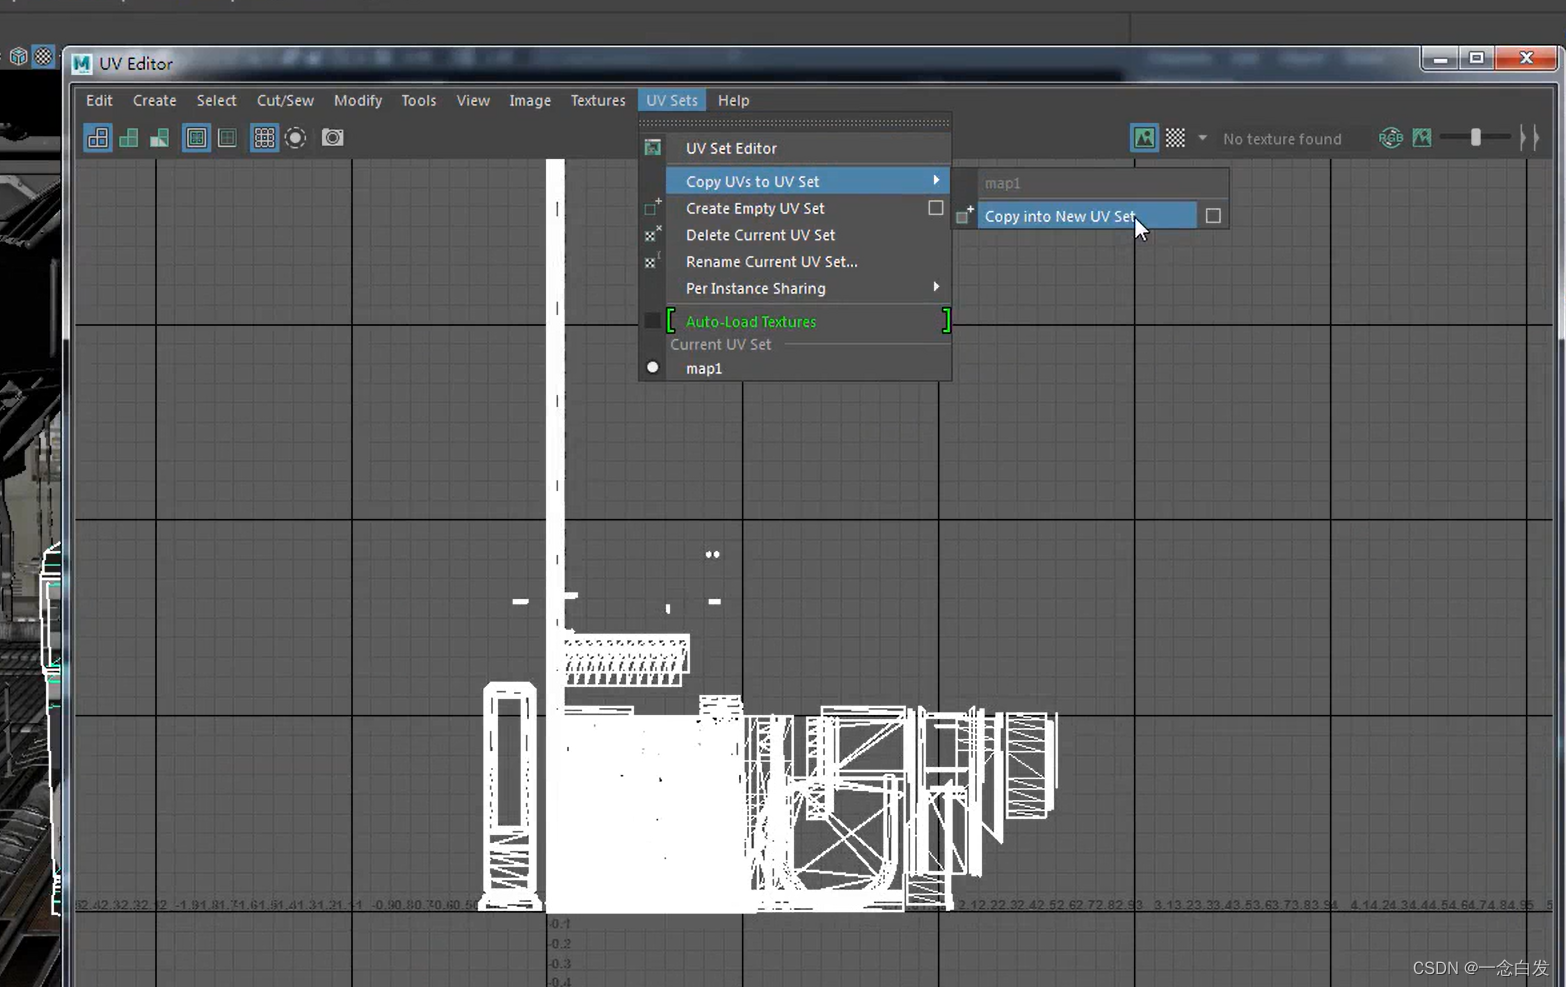Open Create Empty UV Set option box
Image resolution: width=1566 pixels, height=987 pixels.
coord(935,208)
